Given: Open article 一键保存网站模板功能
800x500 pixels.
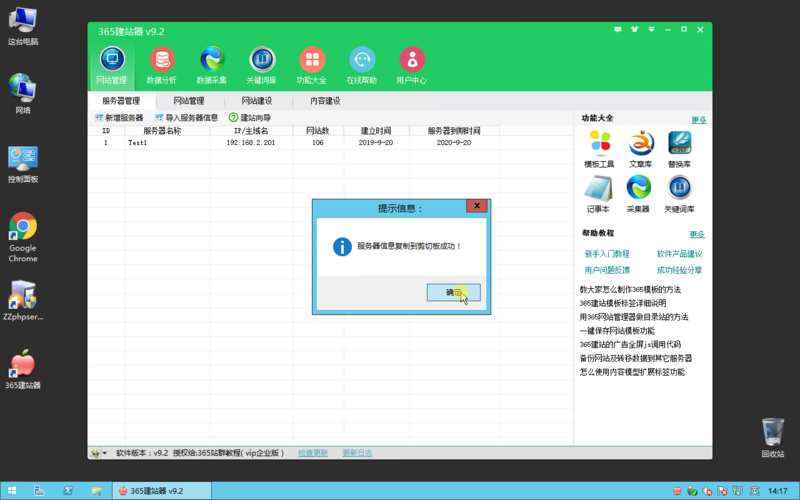Looking at the screenshot, I should tap(617, 331).
